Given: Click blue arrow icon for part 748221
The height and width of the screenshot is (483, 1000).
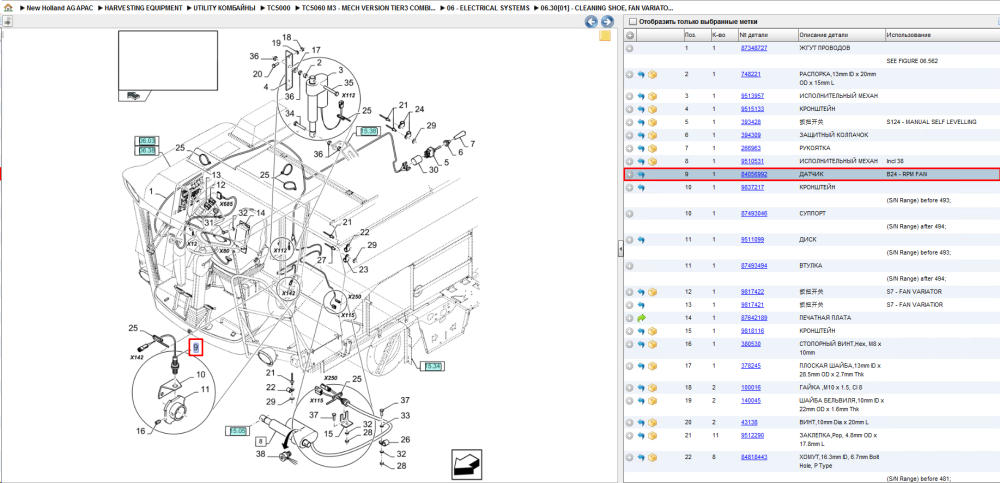Looking at the screenshot, I should tap(641, 75).
